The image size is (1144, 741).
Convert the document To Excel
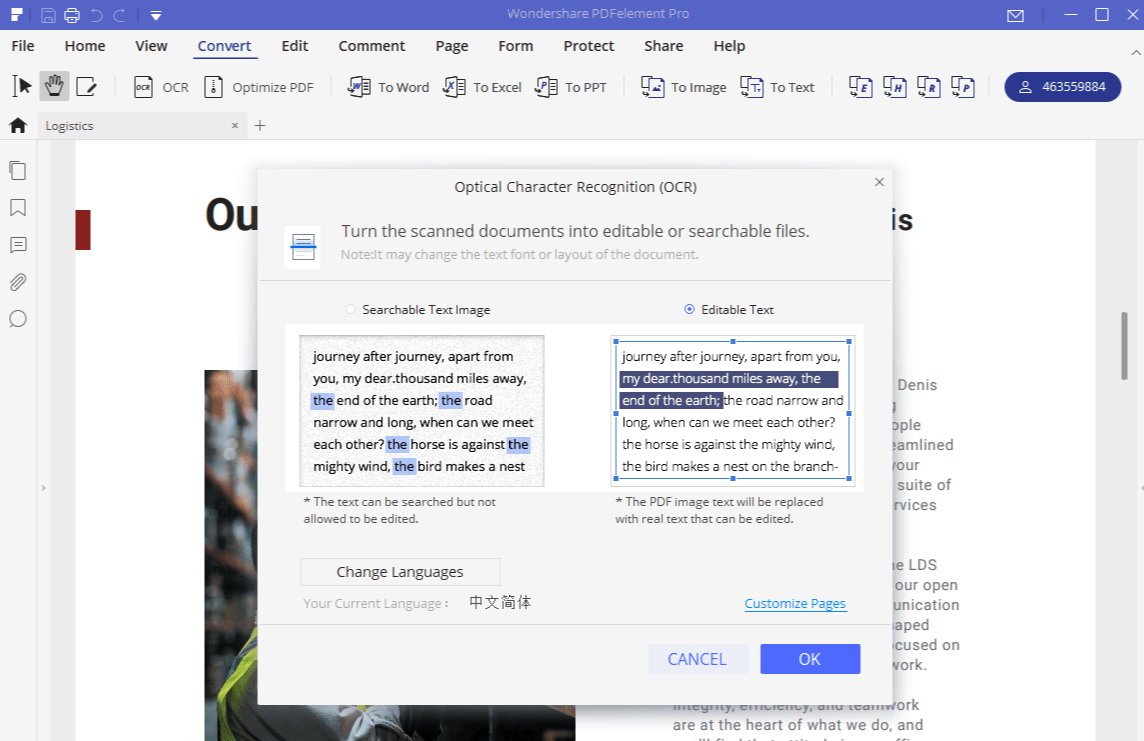tap(482, 87)
